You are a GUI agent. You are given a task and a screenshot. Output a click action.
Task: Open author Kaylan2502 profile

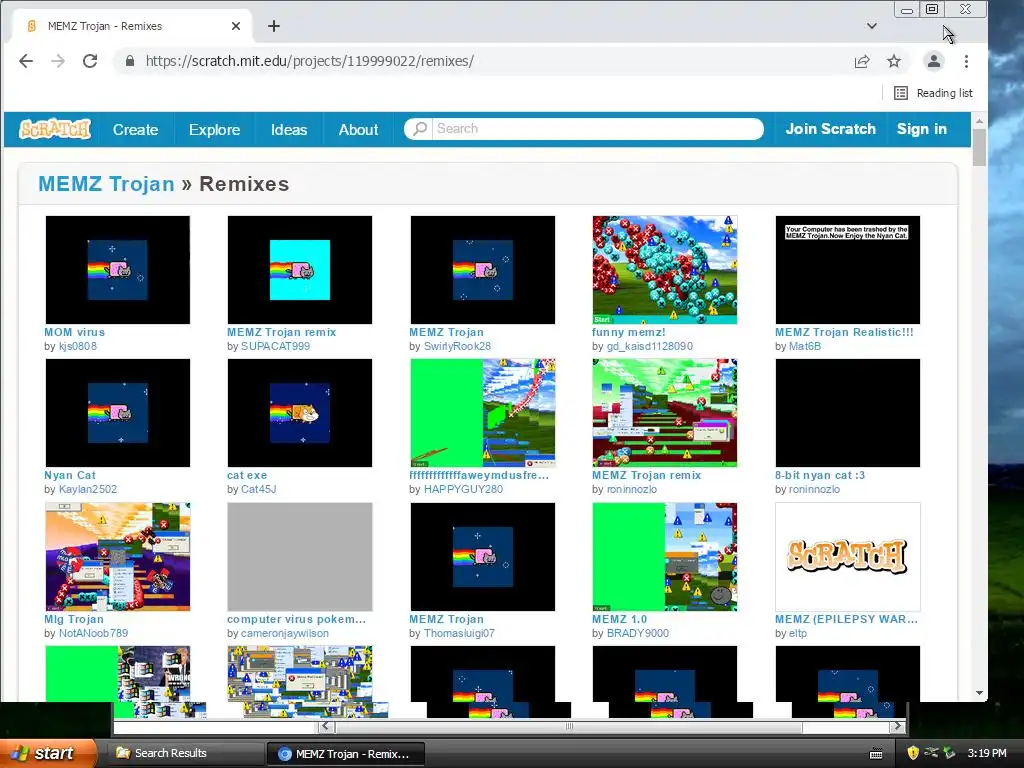click(88, 489)
